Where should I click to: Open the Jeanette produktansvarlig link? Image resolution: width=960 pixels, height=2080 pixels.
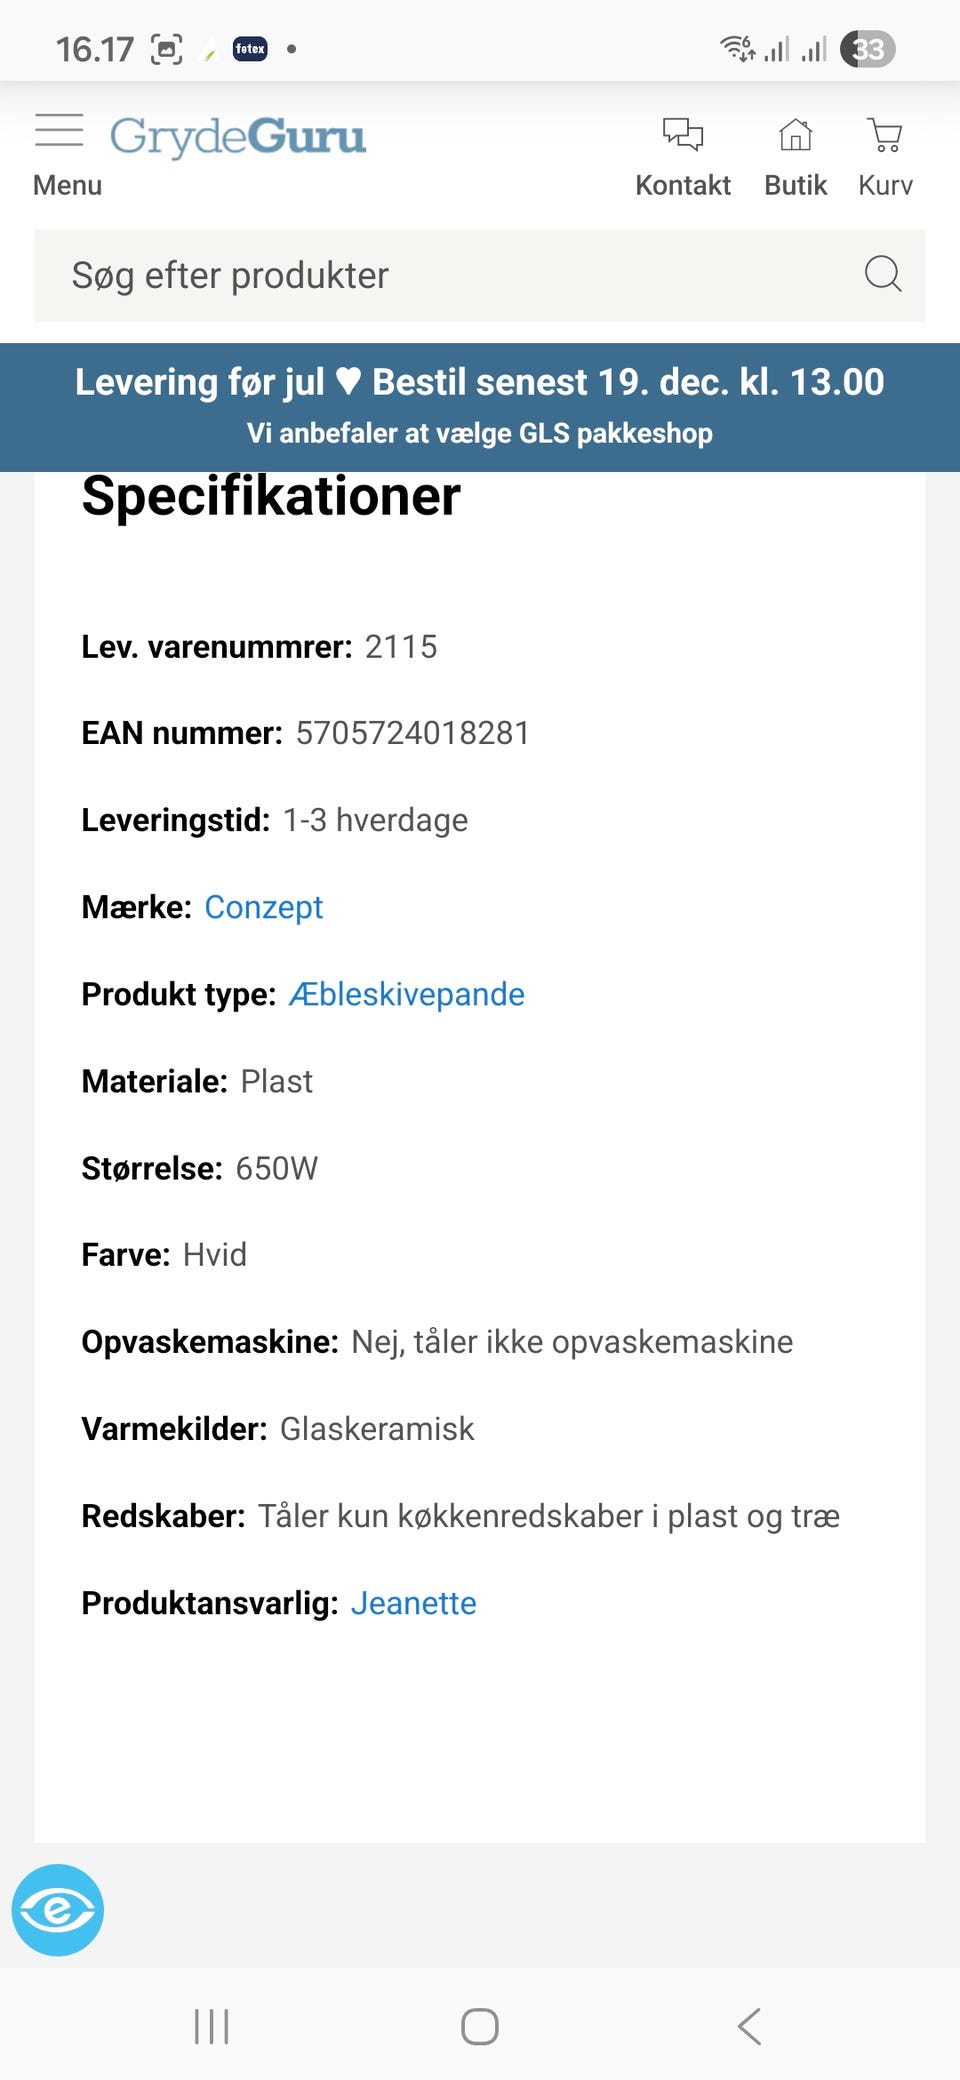[x=413, y=1603]
